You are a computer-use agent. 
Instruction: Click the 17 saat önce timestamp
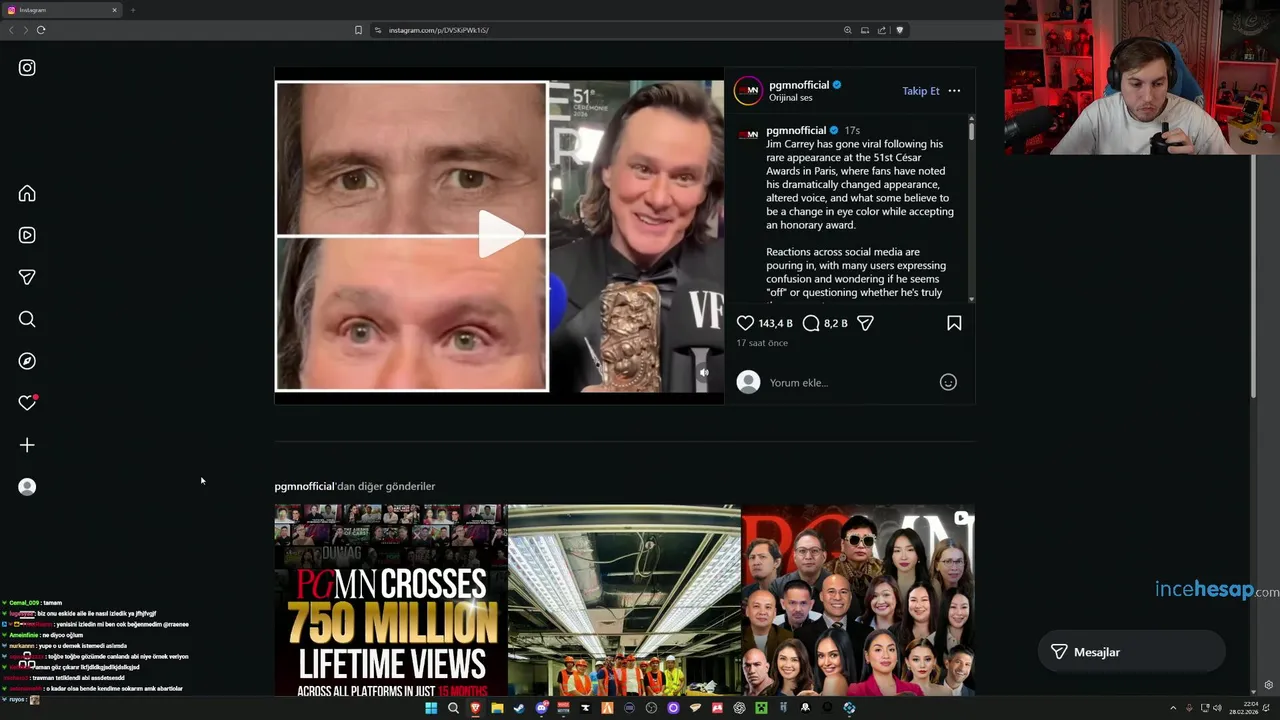pos(762,343)
